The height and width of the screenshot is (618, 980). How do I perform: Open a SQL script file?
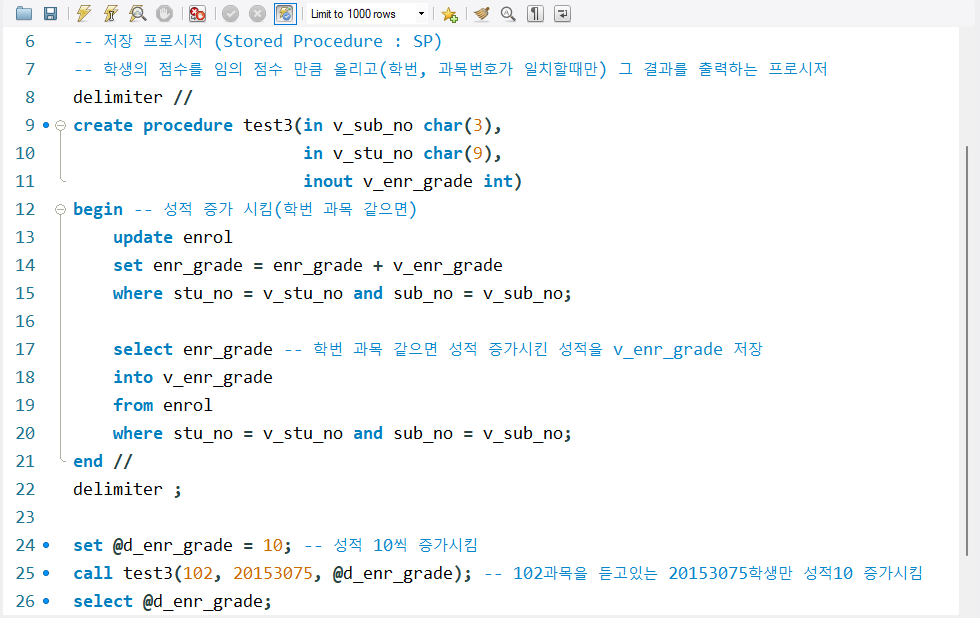click(24, 13)
